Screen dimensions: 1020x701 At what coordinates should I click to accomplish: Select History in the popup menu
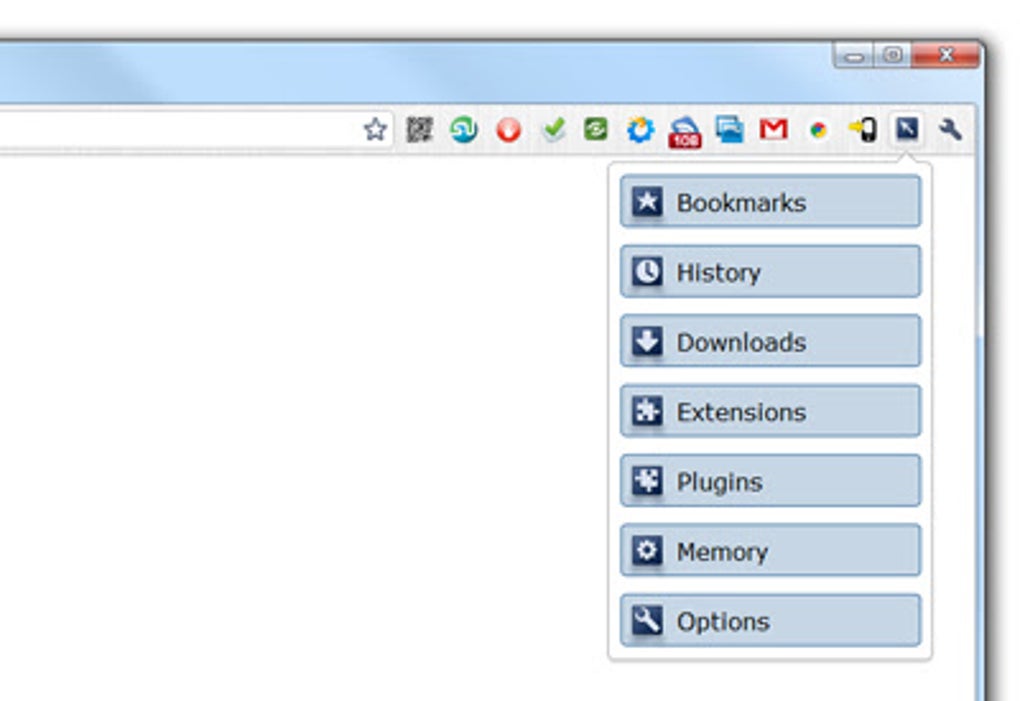tap(769, 272)
